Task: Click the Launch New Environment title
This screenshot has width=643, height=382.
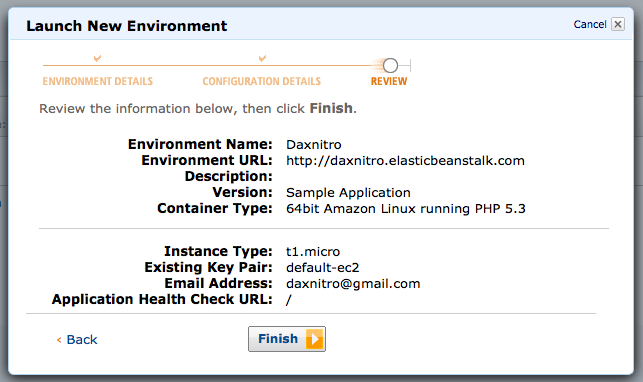Action: (x=127, y=26)
